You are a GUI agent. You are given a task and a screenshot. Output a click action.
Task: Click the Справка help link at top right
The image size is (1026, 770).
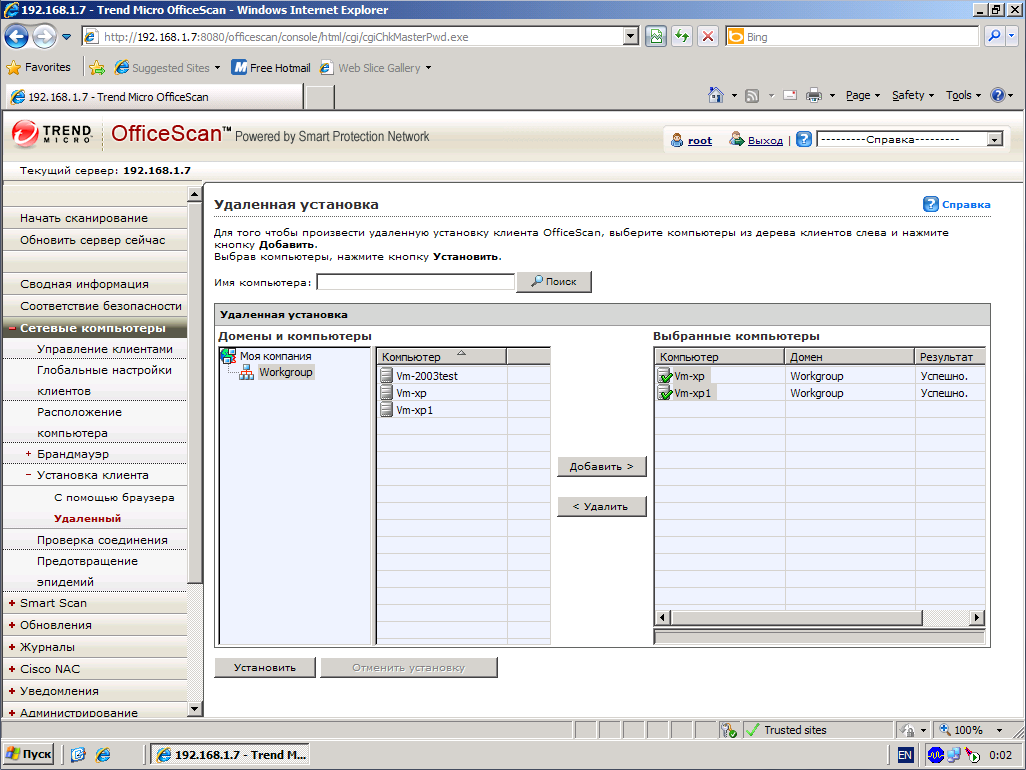pyautogui.click(x=966, y=204)
